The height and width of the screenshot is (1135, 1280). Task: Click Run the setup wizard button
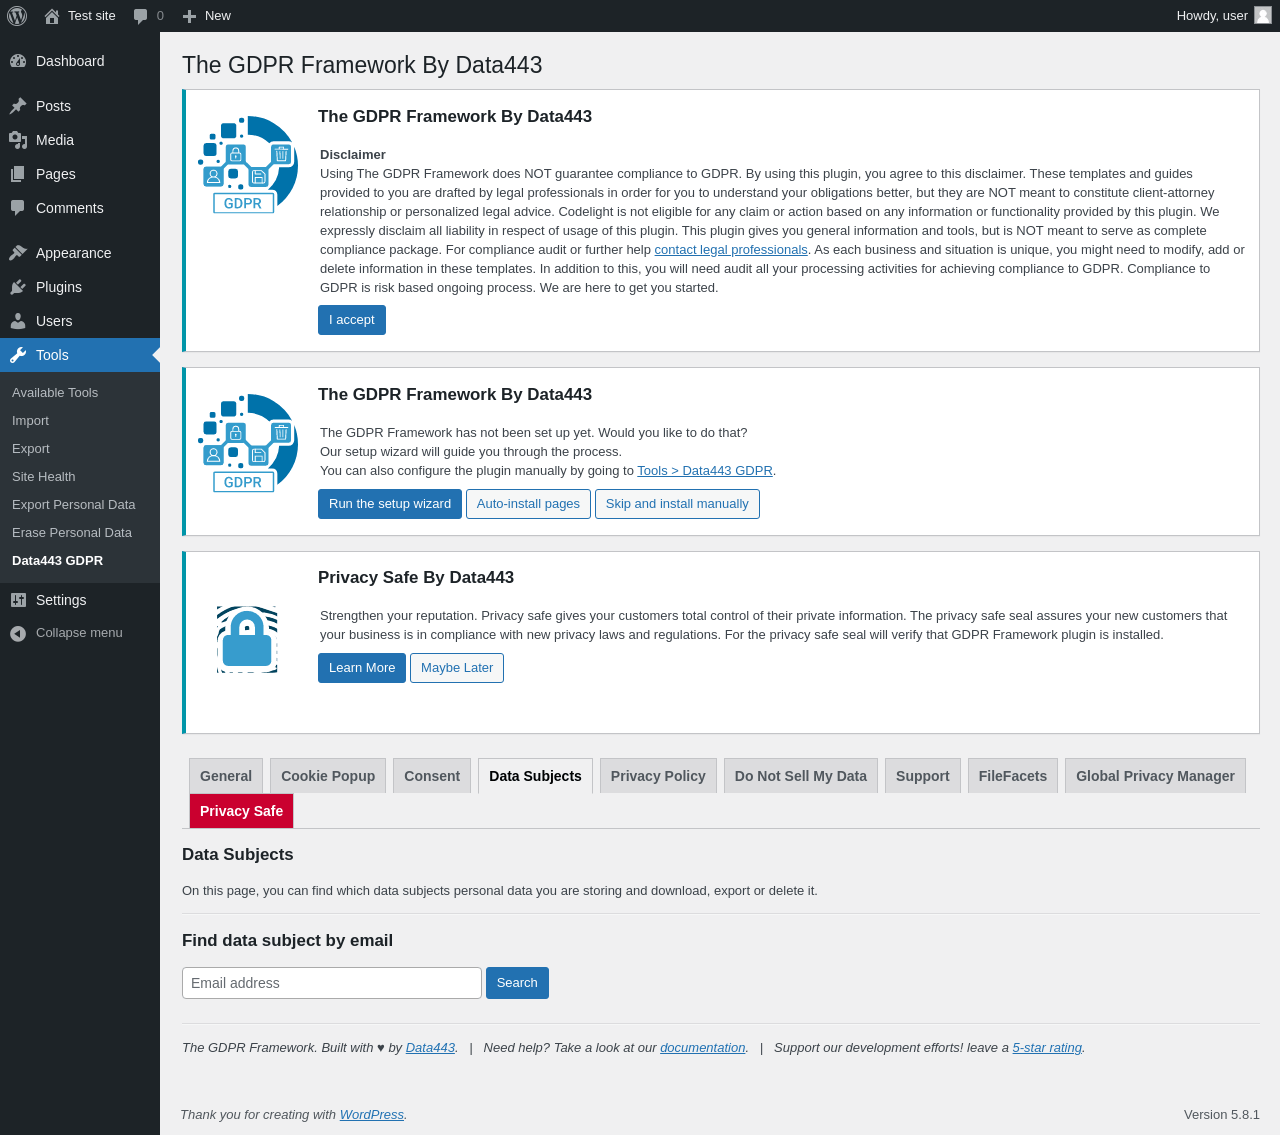pyautogui.click(x=390, y=504)
